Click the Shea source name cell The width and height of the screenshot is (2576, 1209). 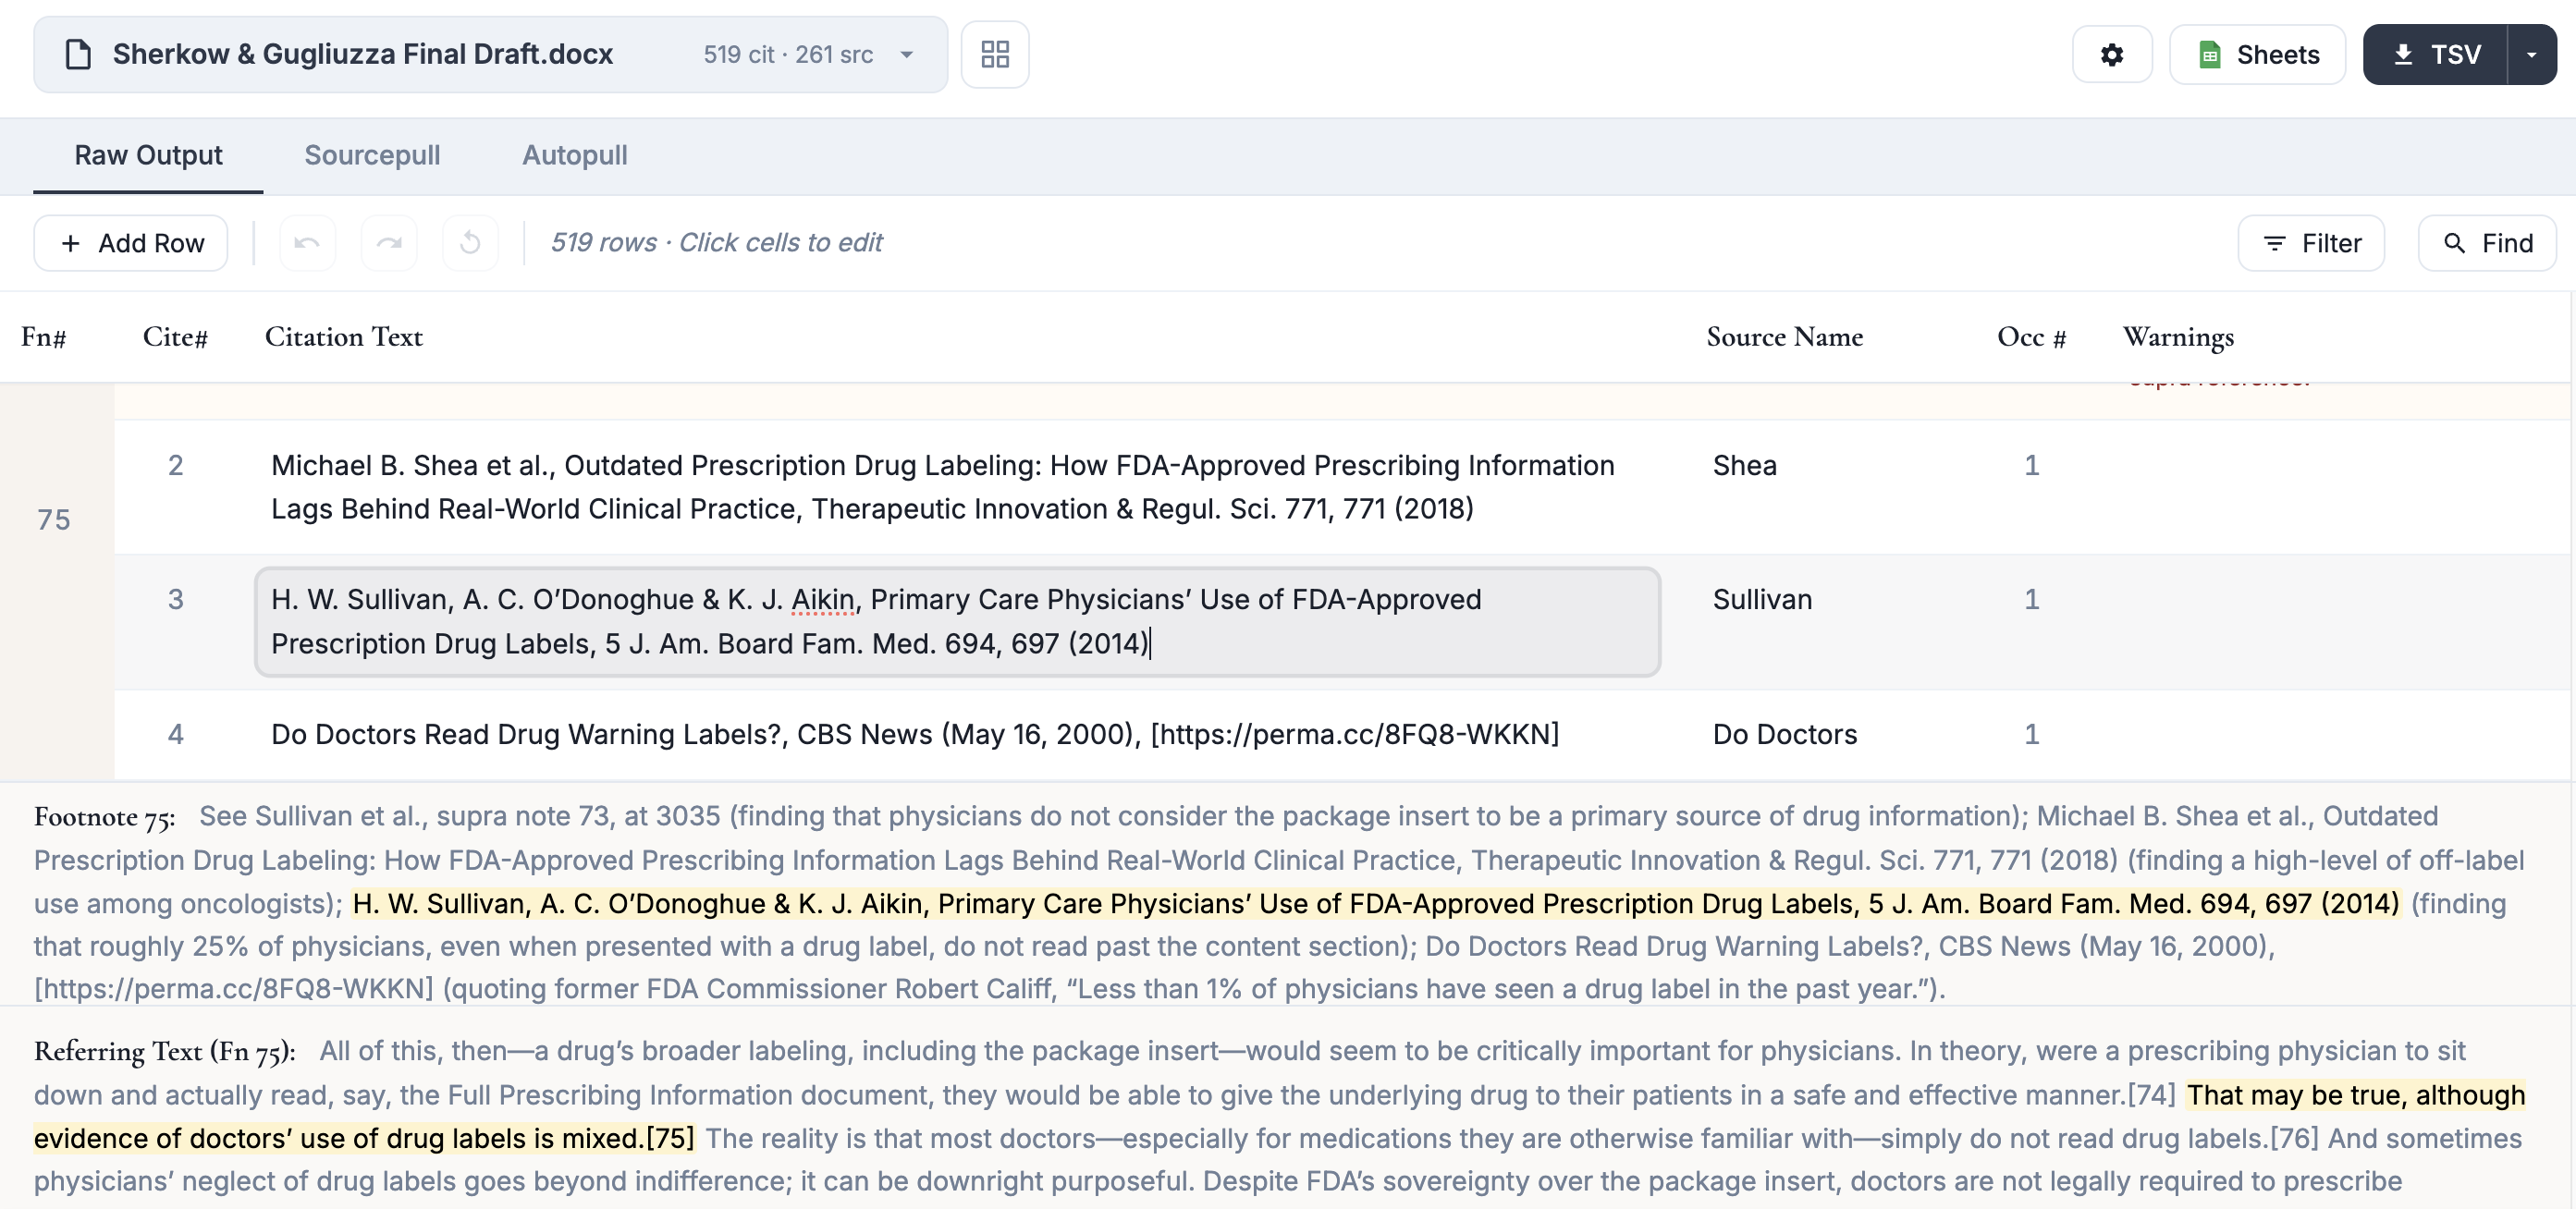(1744, 465)
